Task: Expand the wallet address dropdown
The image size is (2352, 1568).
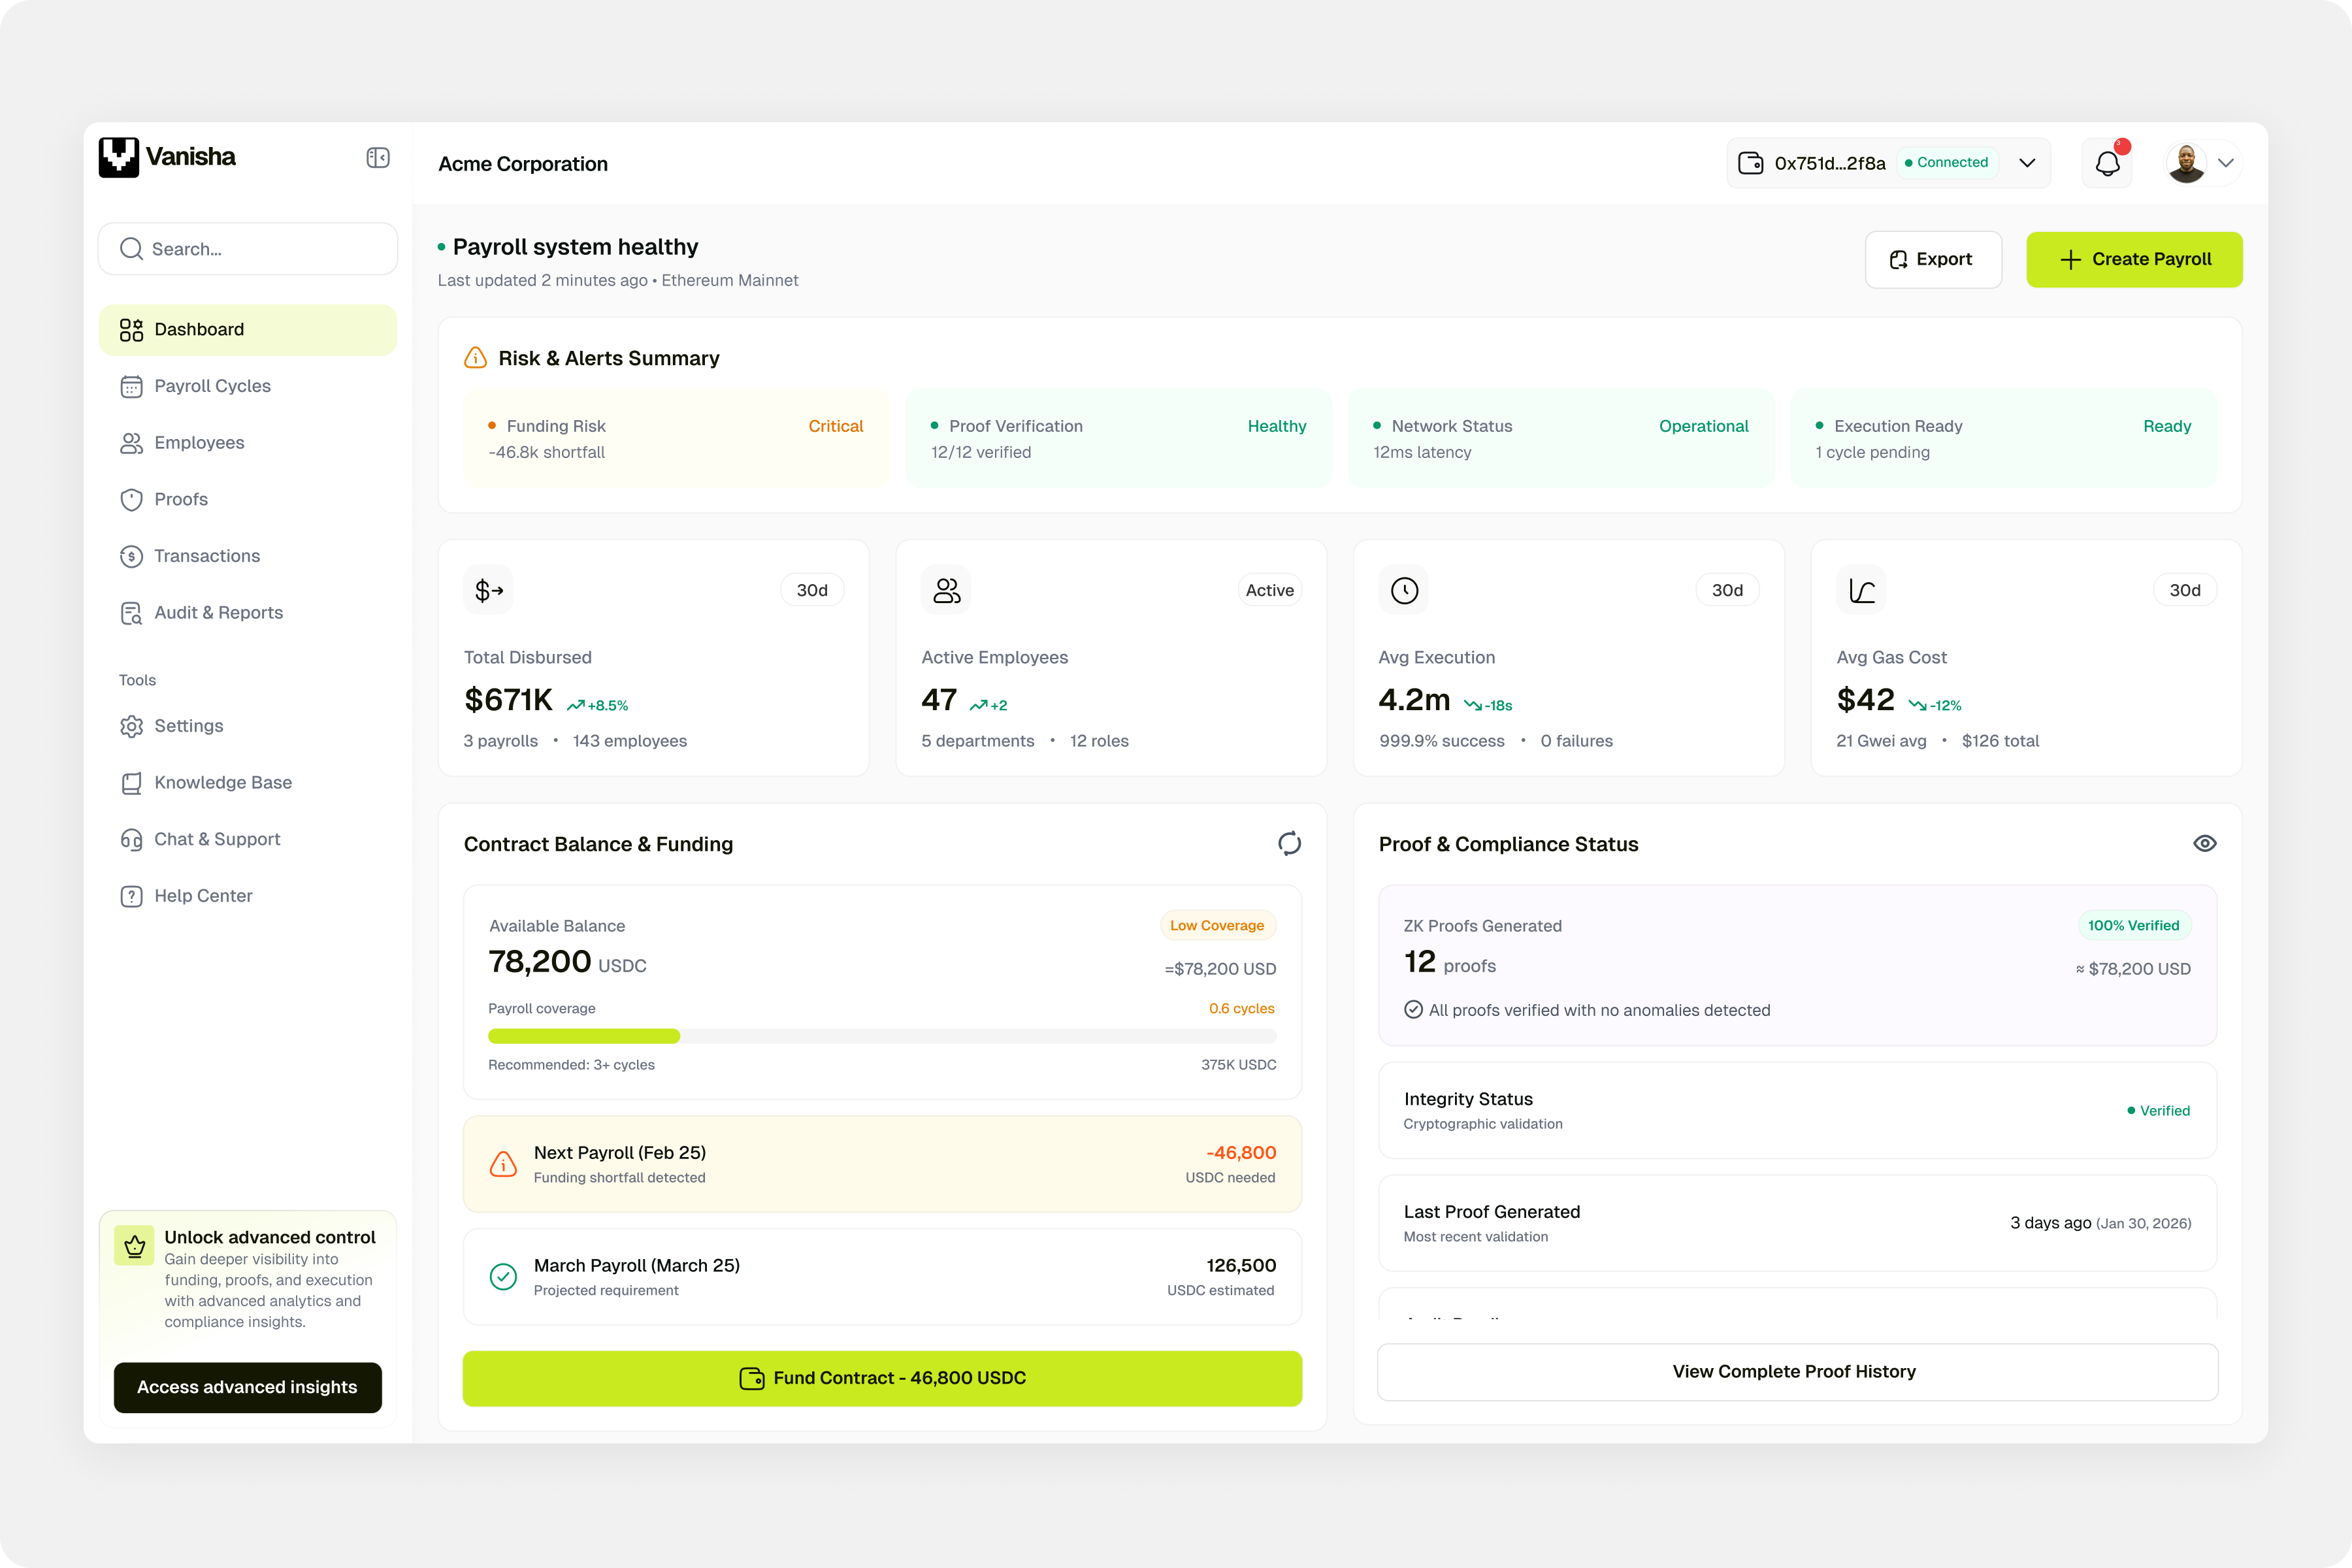Action: (x=2027, y=163)
